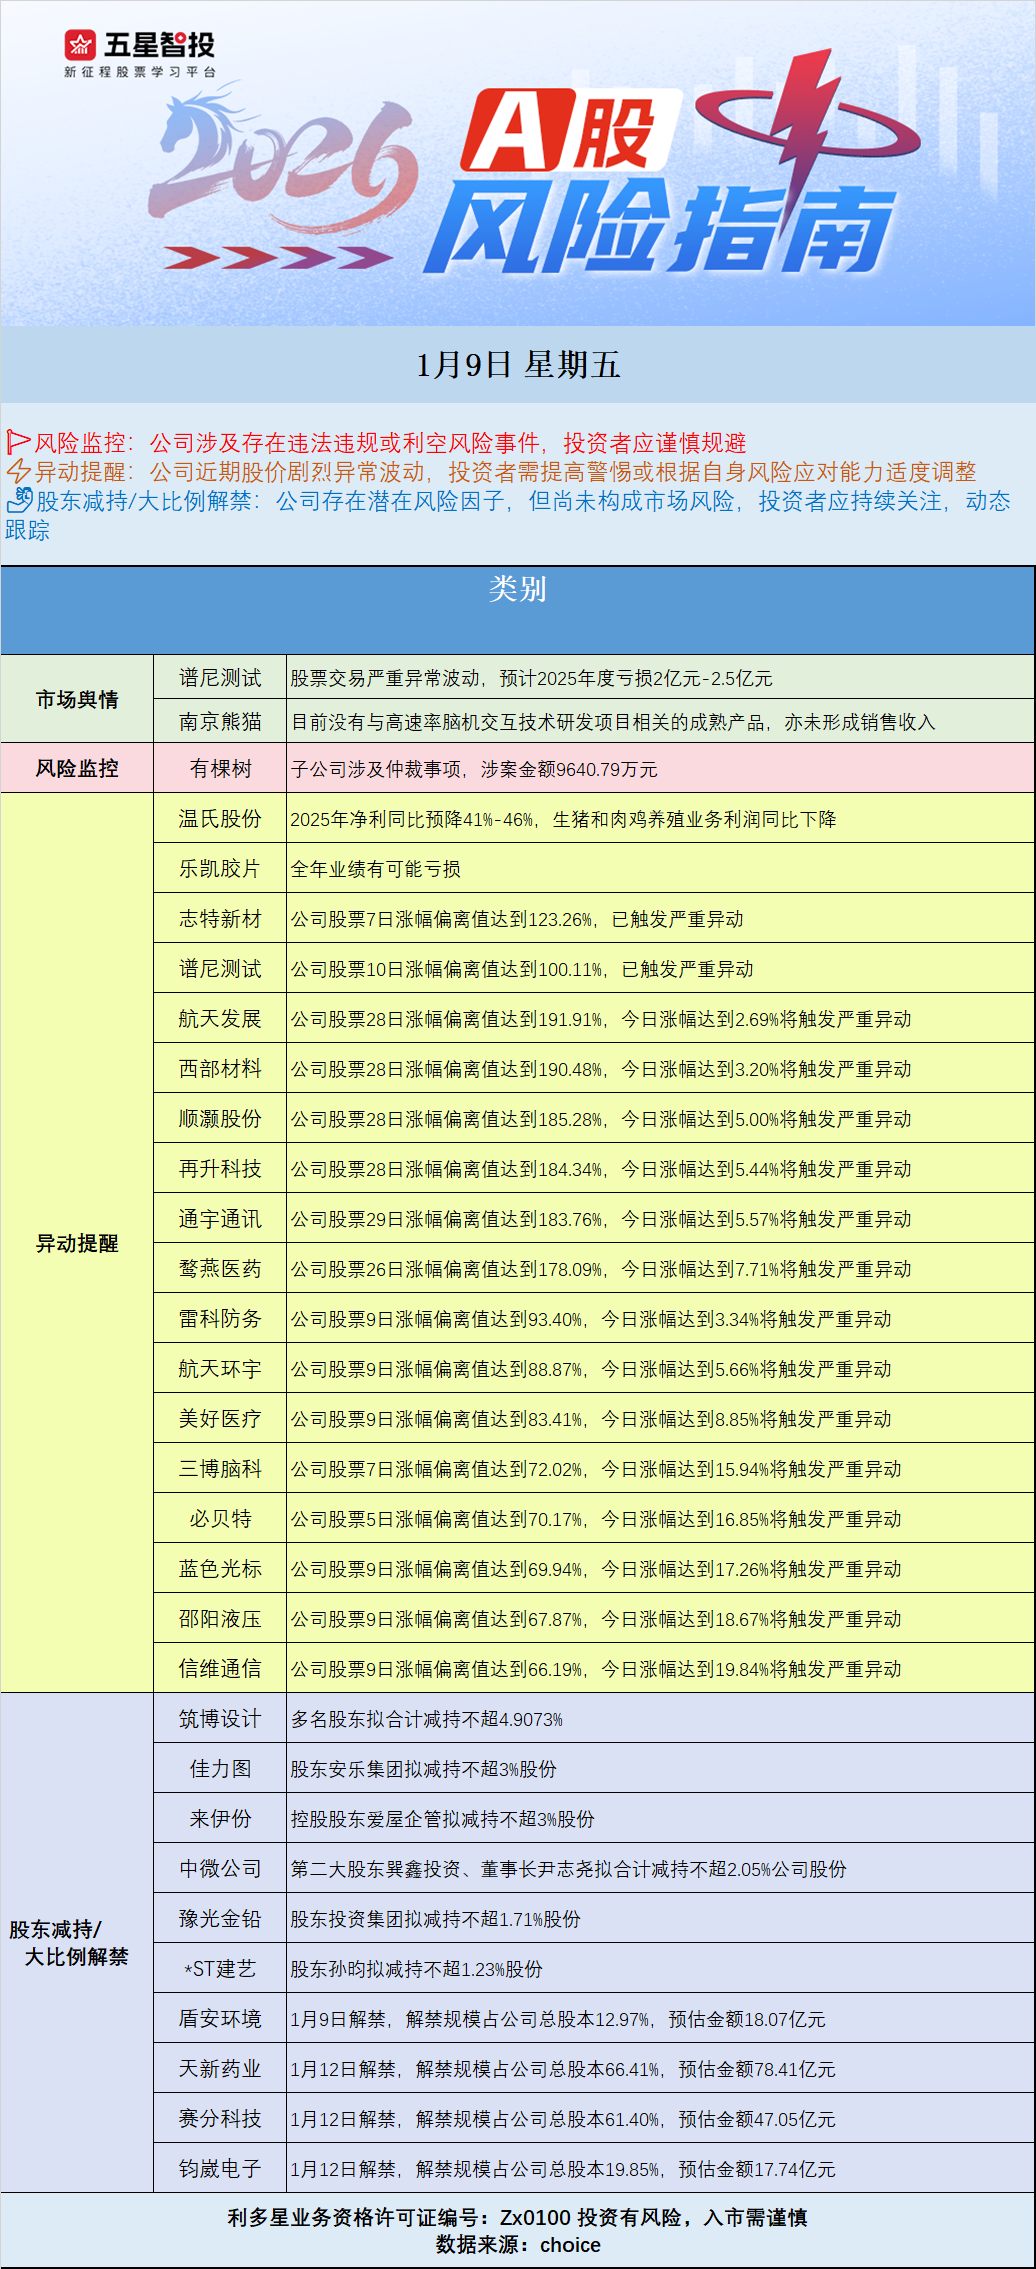Click the lightning icon beside 异动提醒
1036x2269 pixels.
pyautogui.click(x=18, y=471)
